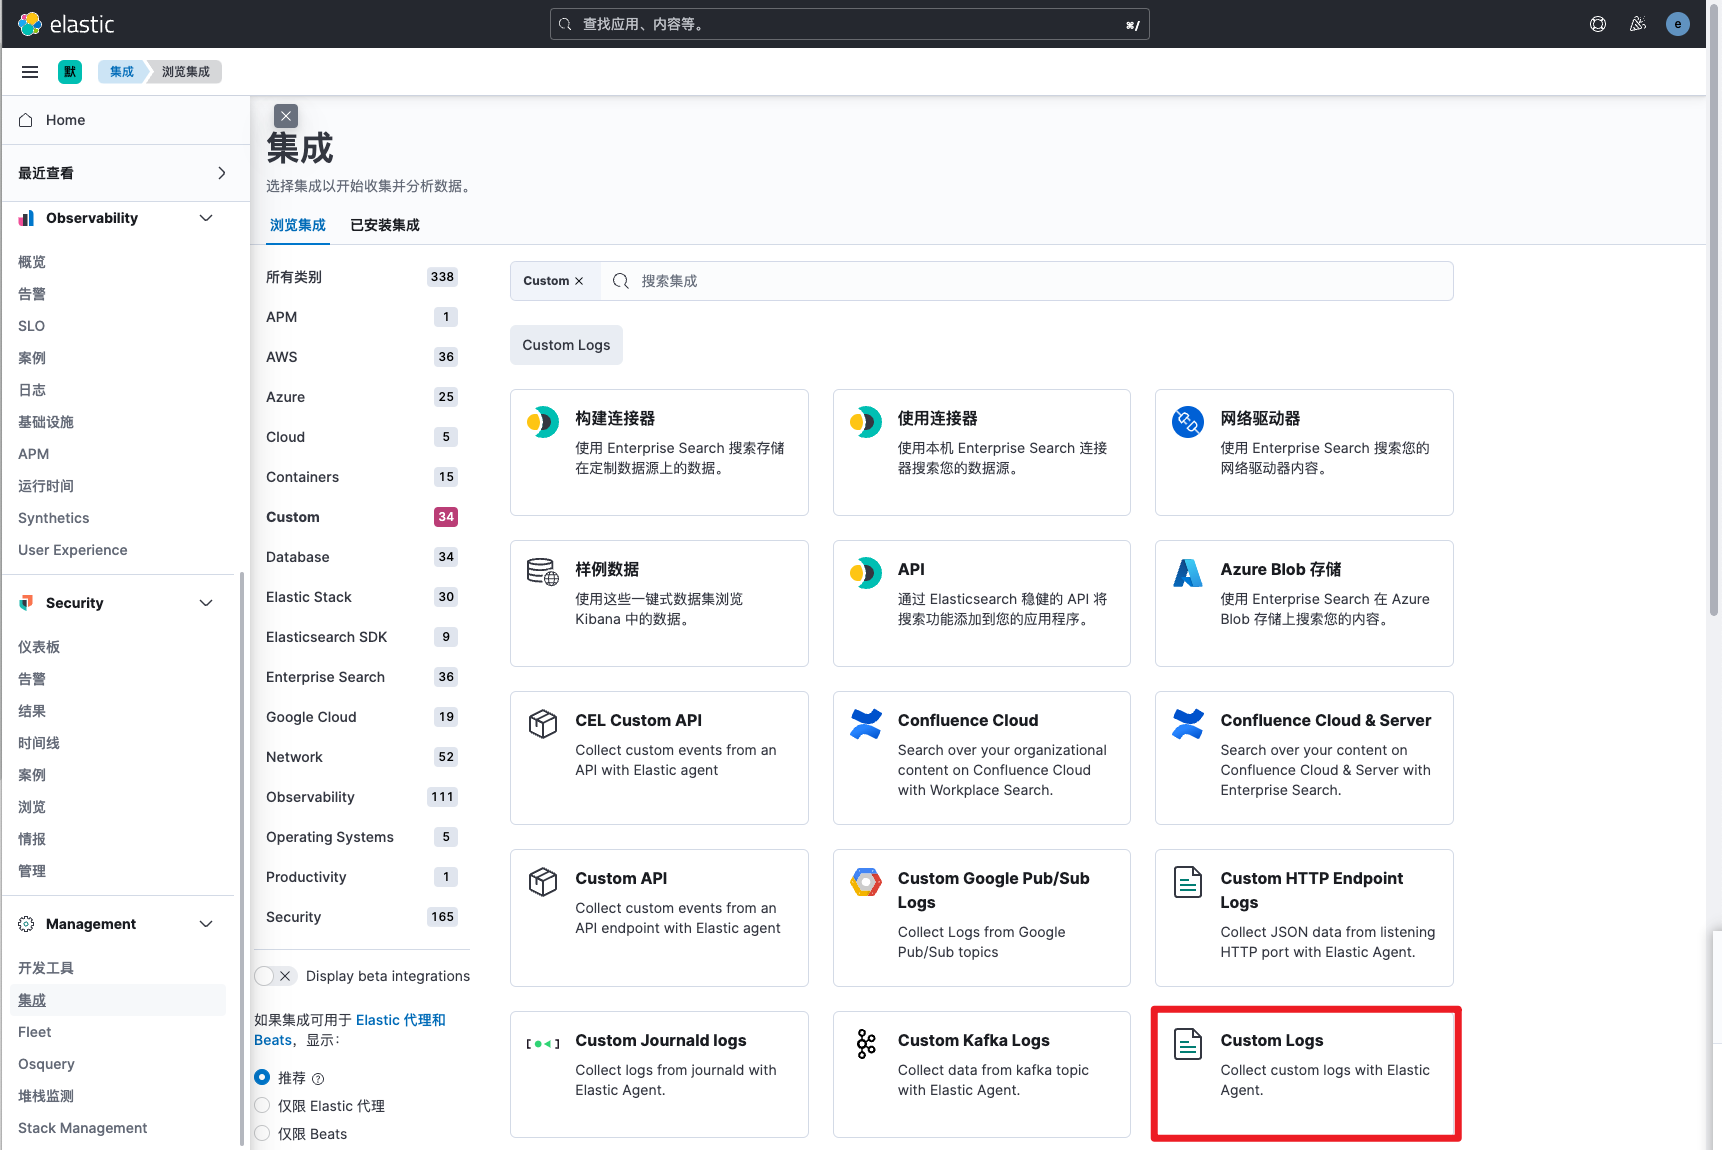The width and height of the screenshot is (1722, 1150).
Task: Click the Custom API package icon
Action: (543, 882)
